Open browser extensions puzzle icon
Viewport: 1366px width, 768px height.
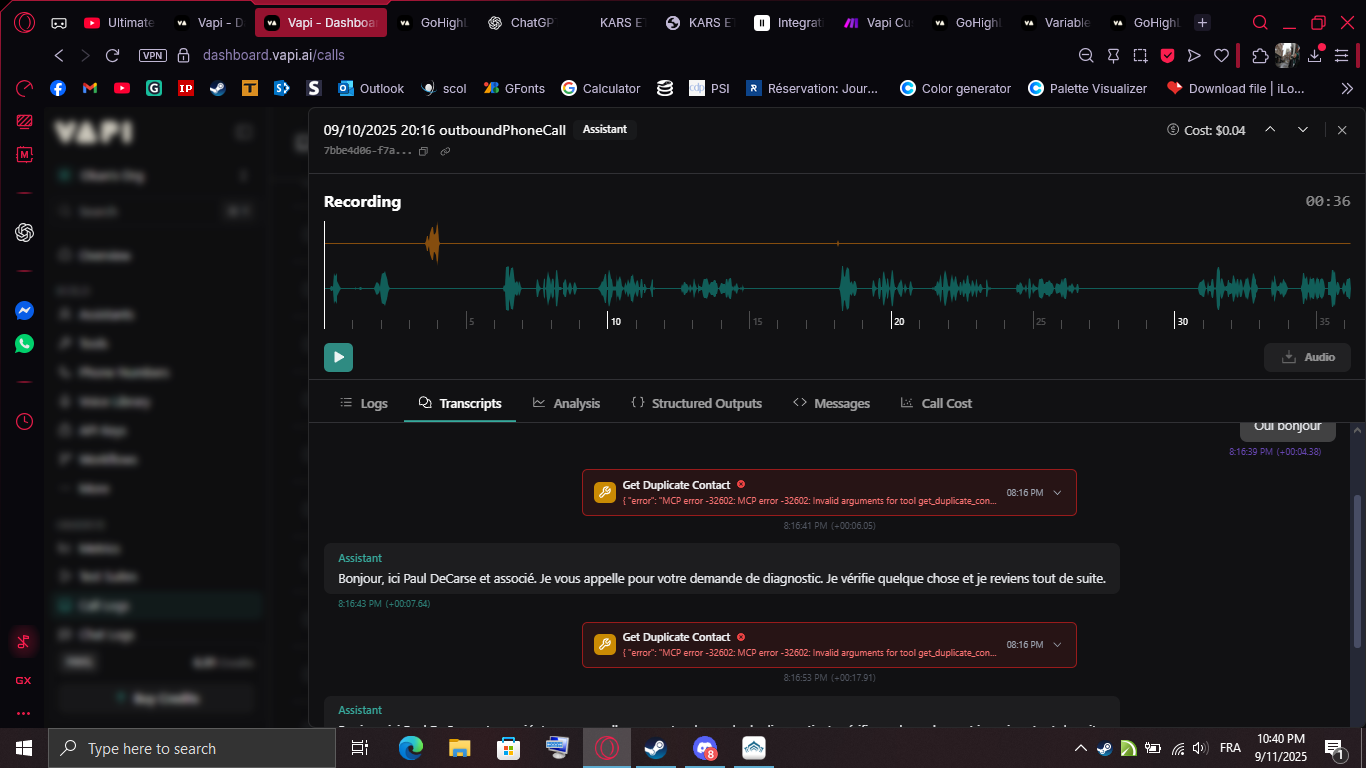[1260, 55]
